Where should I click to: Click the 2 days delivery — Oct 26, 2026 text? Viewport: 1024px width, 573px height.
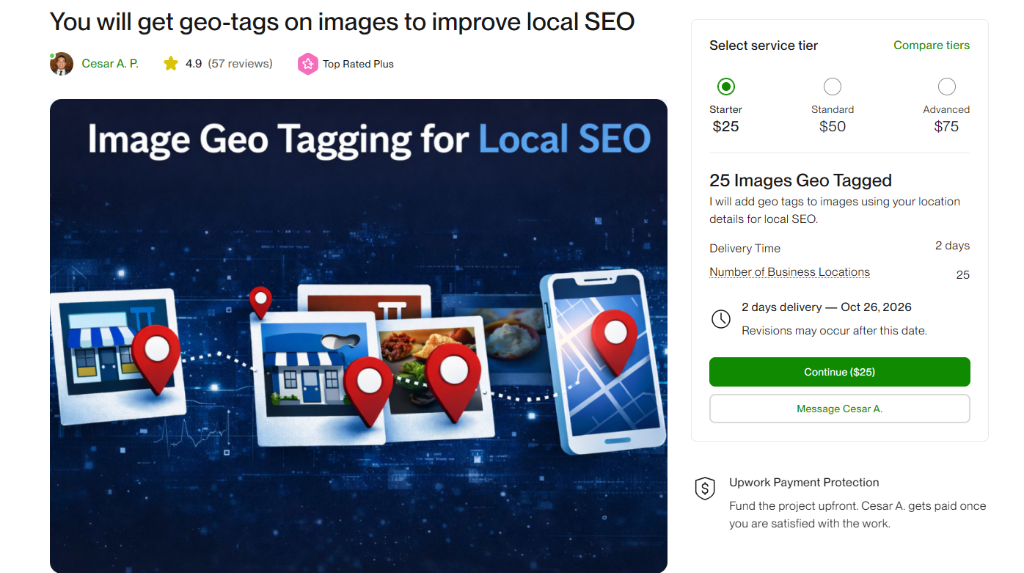pos(826,307)
